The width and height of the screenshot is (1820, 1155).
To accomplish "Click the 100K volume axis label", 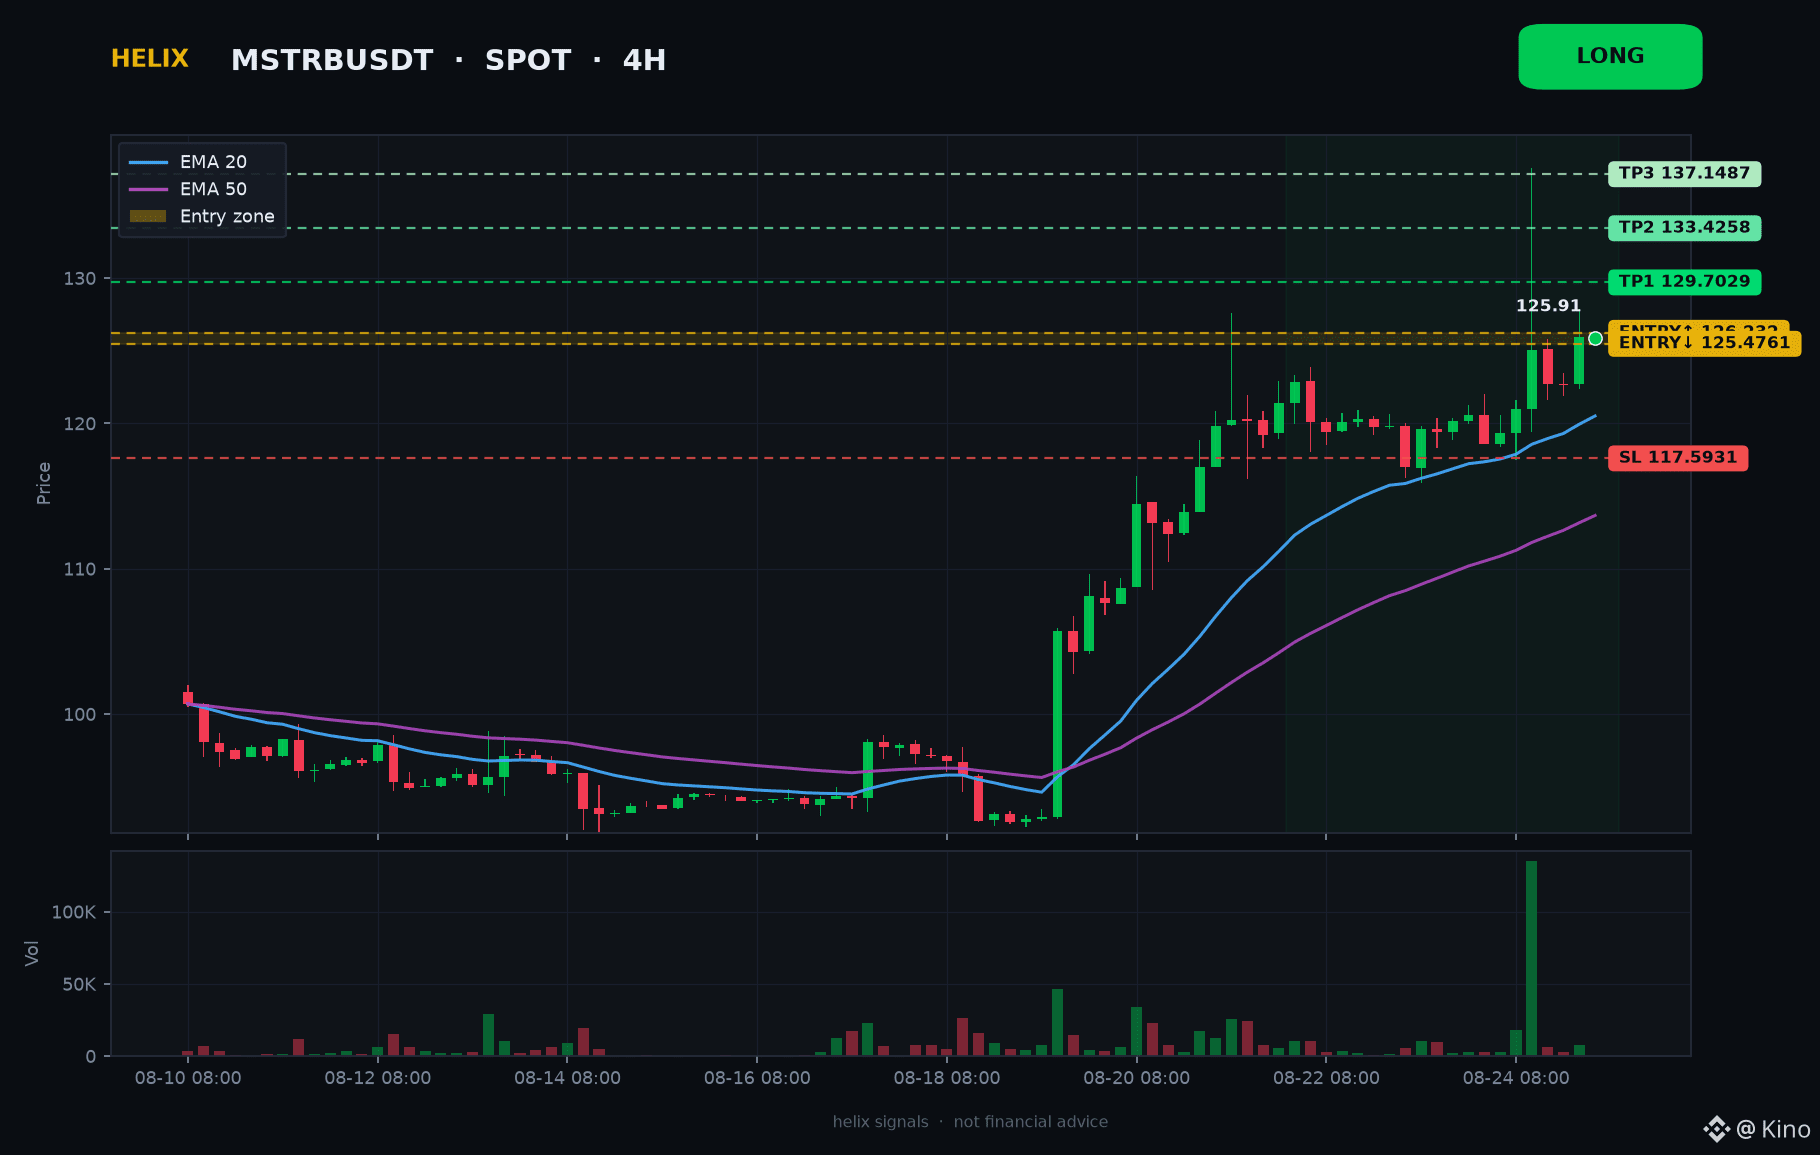I will 74,912.
